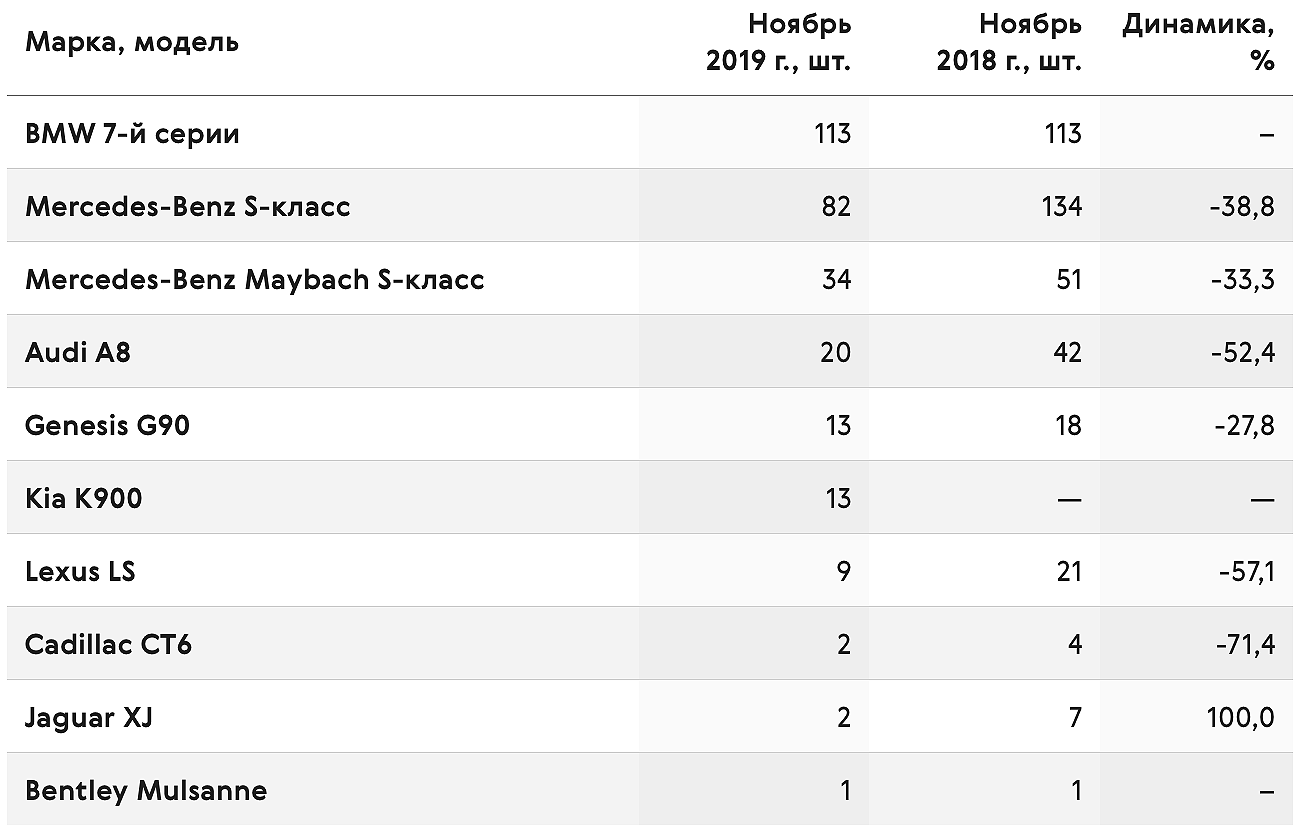Select the Kia K900 row label
1298x829 pixels.
(84, 498)
